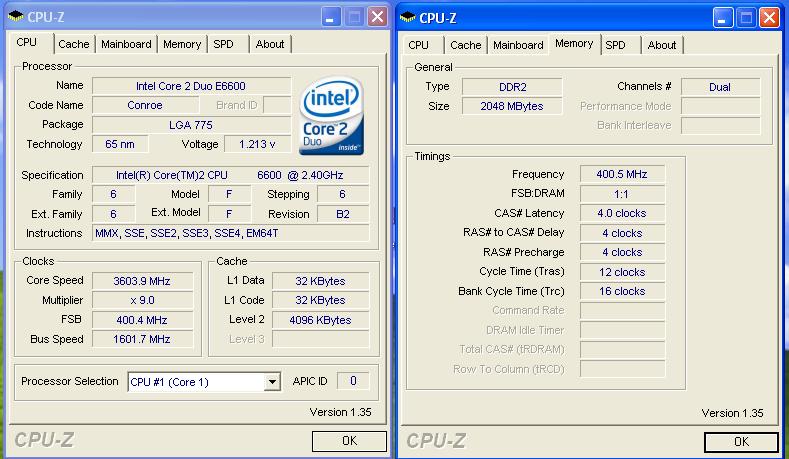The image size is (789, 459).
Task: Click the Name field Intel Core 2 Duo E6600
Action: click(x=191, y=86)
